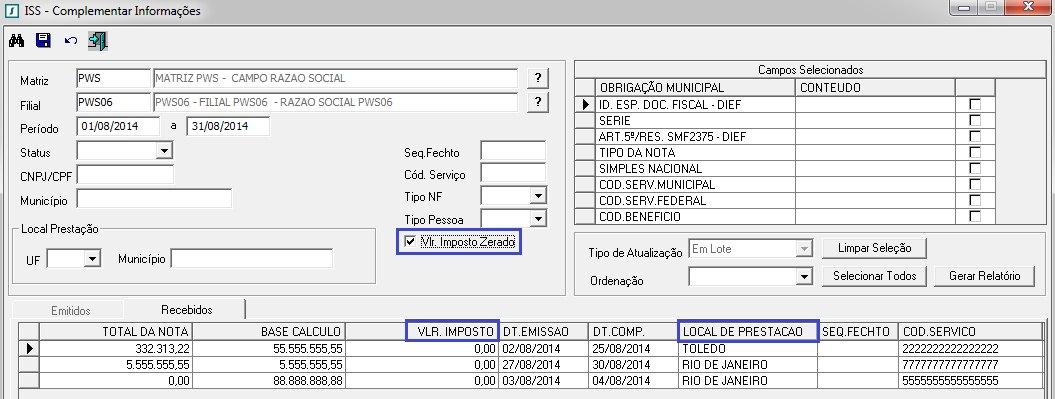Click the SEQ.FECHTO column header

click(859, 332)
